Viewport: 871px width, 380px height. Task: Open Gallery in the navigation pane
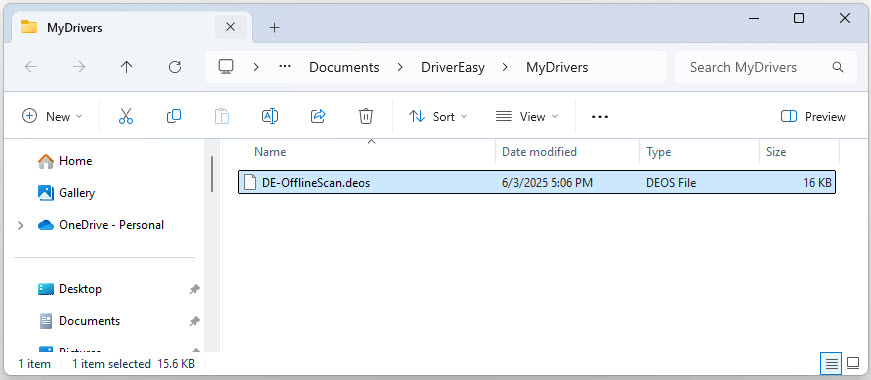click(x=66, y=193)
